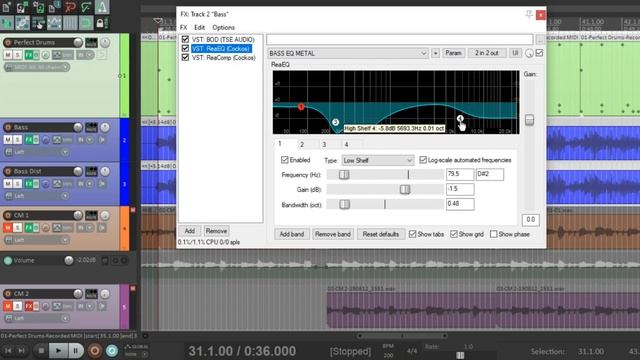Click the Remove band button

coord(333,234)
